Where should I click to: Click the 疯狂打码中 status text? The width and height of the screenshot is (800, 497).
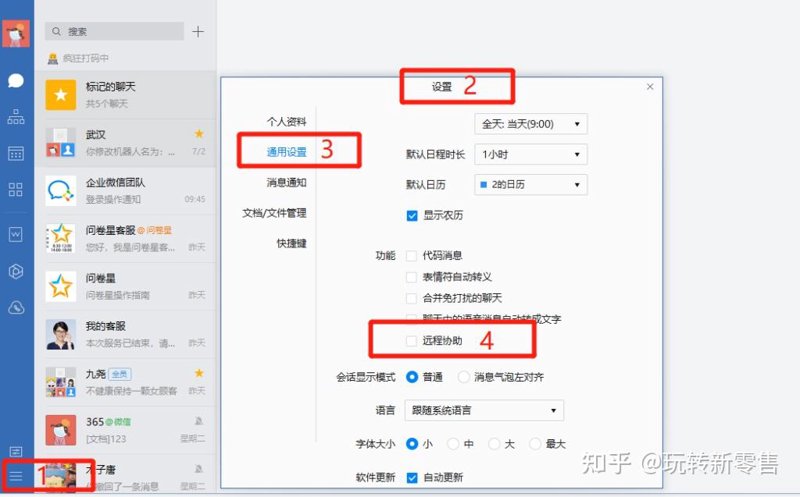coord(86,59)
